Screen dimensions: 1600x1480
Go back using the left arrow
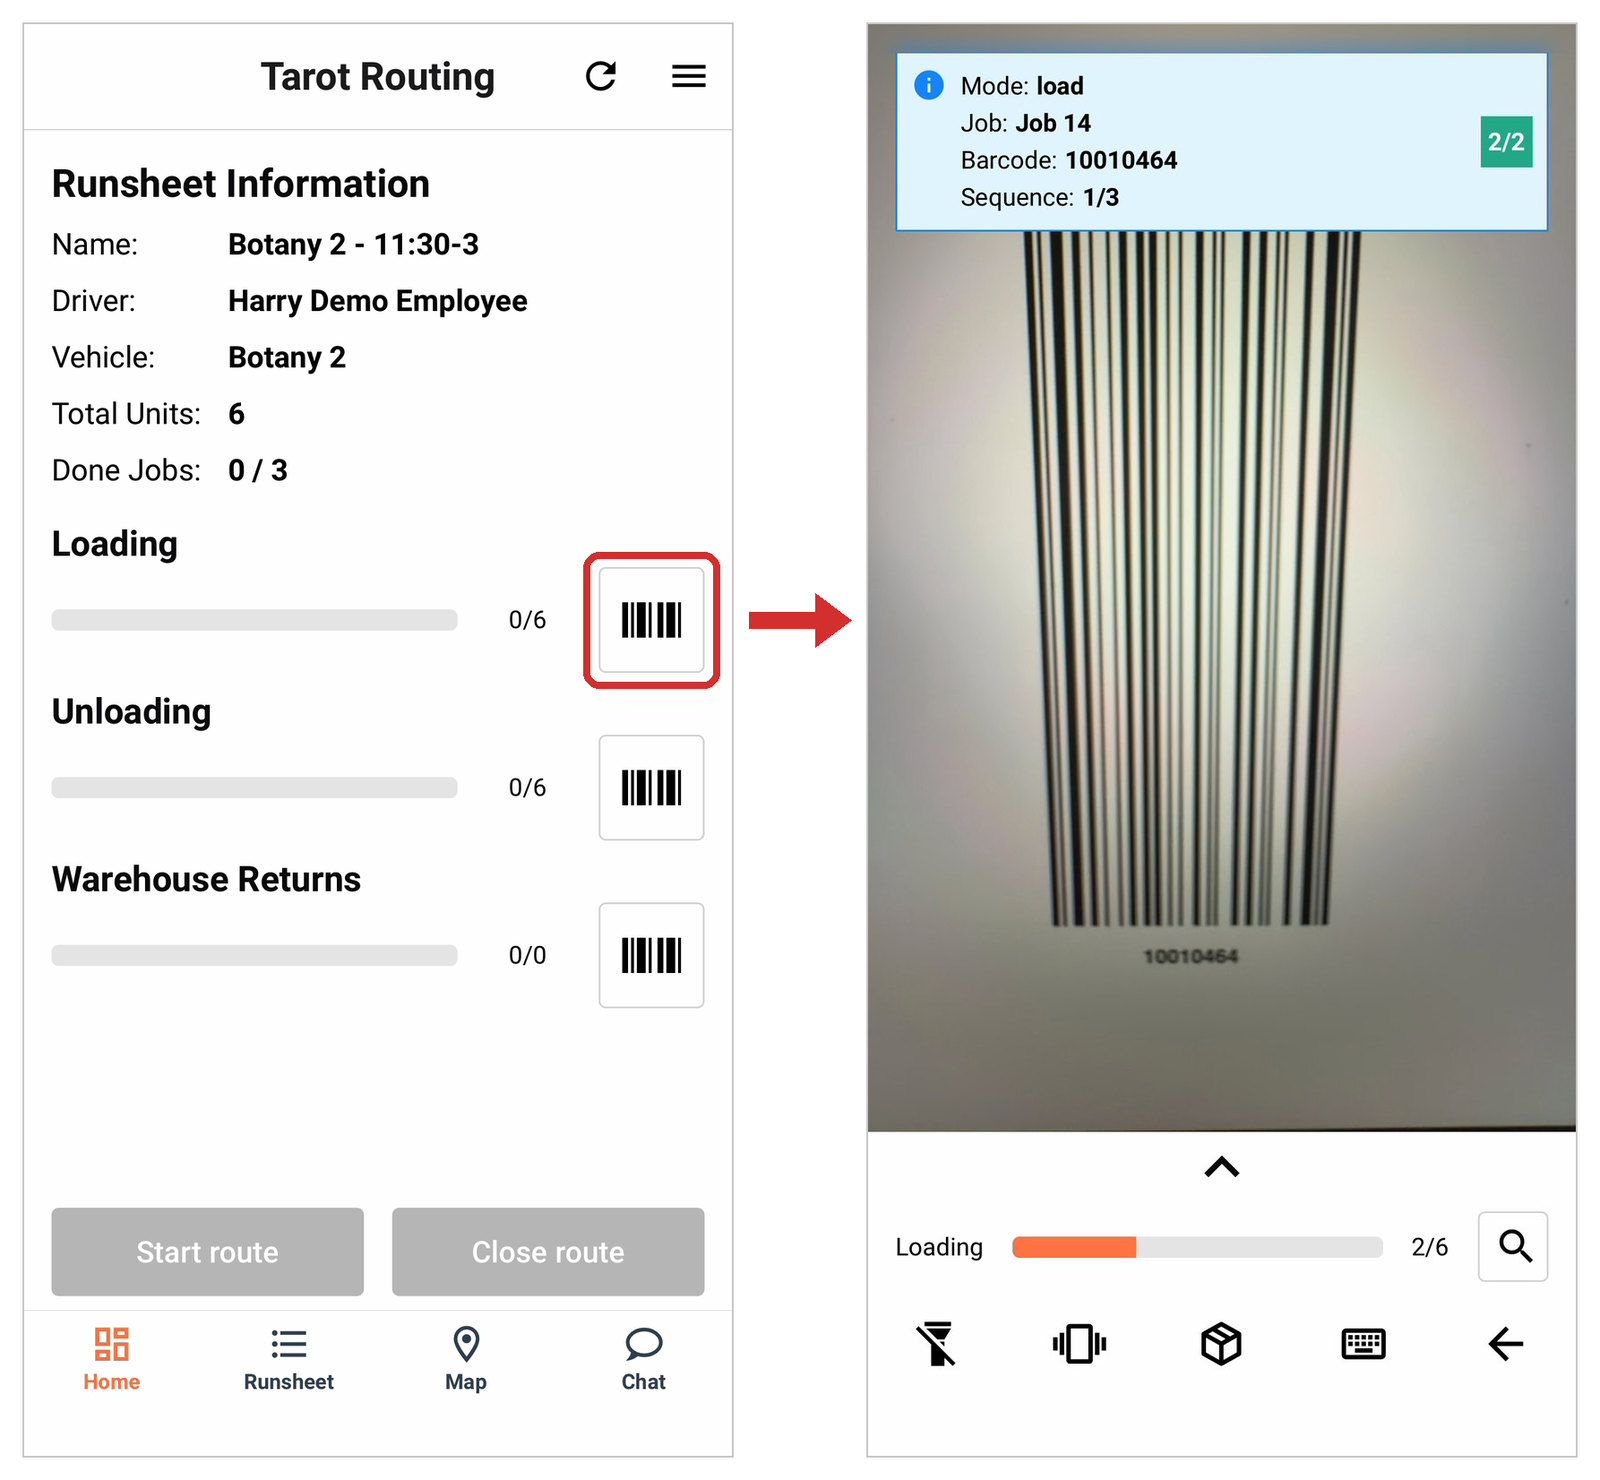pos(1505,1344)
